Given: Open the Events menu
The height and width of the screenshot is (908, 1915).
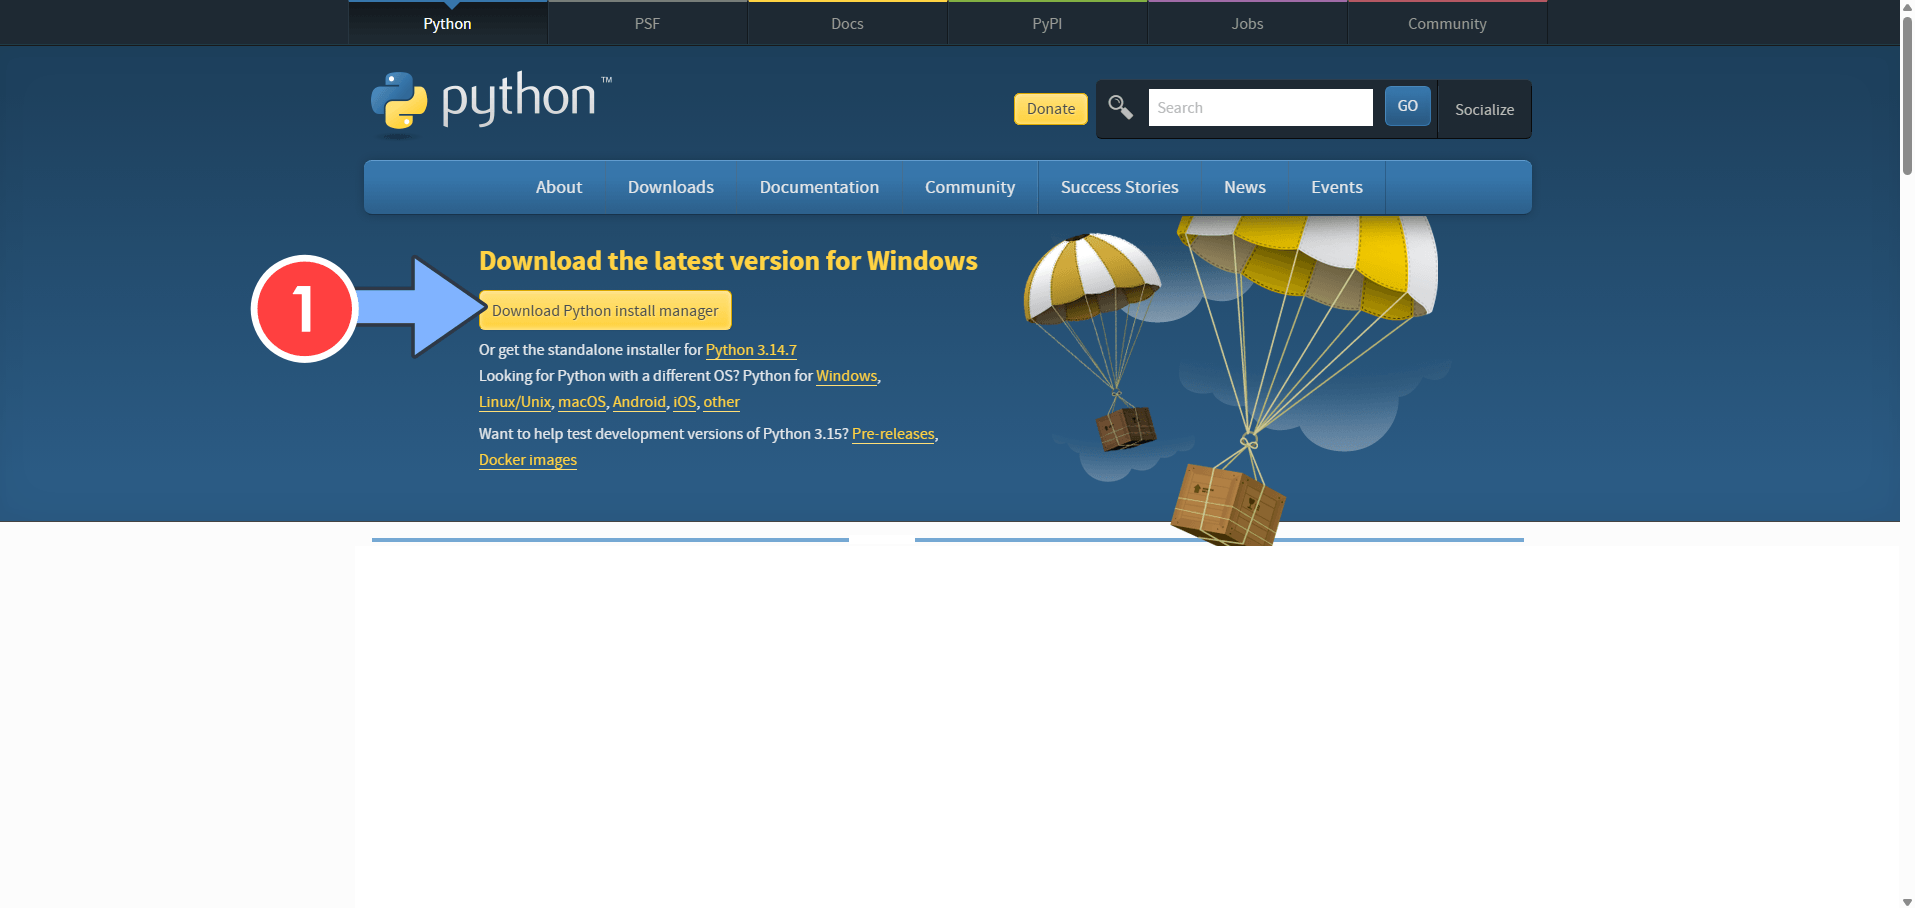Looking at the screenshot, I should 1337,187.
